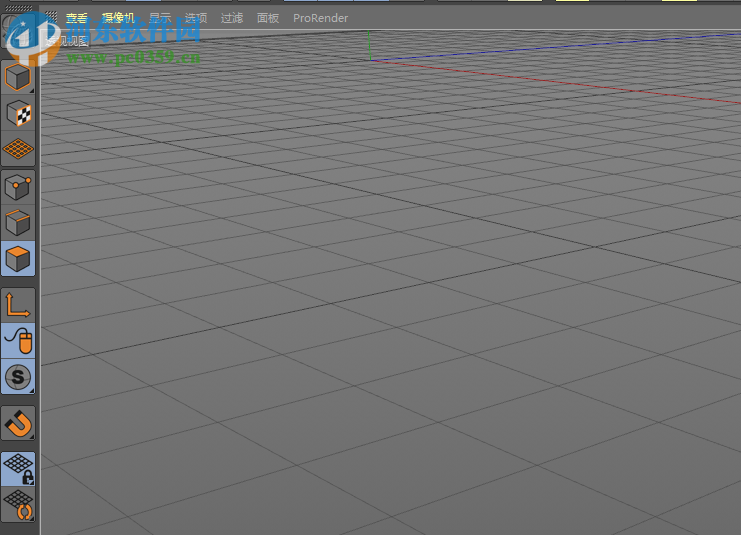This screenshot has width=741, height=535.
Task: Switch to Edges mode cube icon
Action: click(18, 223)
